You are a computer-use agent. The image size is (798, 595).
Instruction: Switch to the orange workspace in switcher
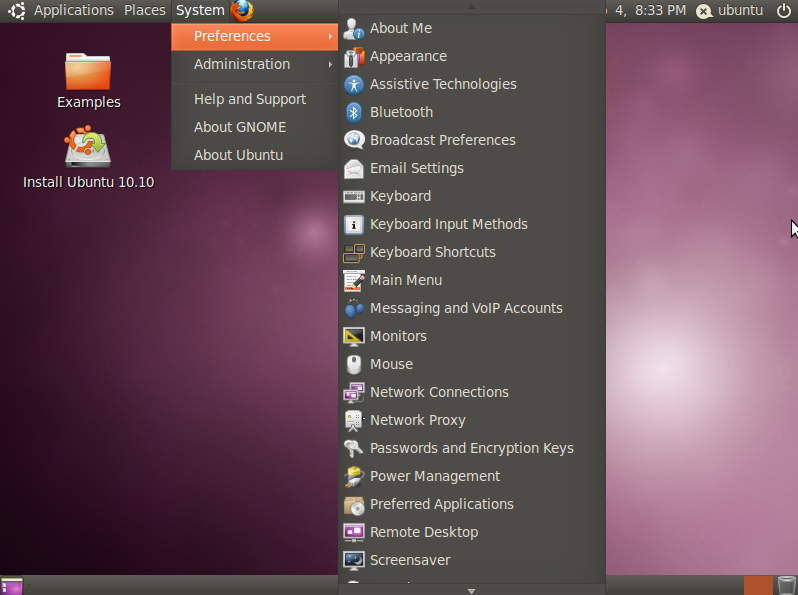[x=758, y=585]
